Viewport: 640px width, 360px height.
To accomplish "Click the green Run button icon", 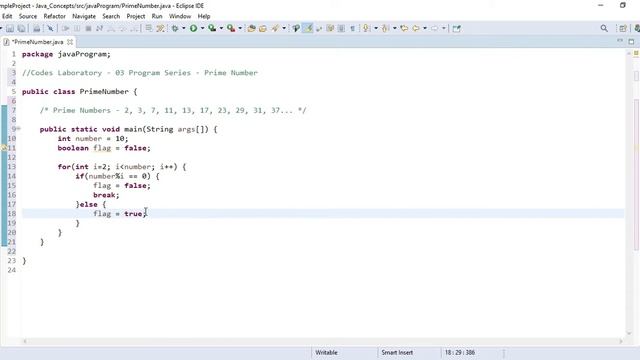I will (x=193, y=28).
